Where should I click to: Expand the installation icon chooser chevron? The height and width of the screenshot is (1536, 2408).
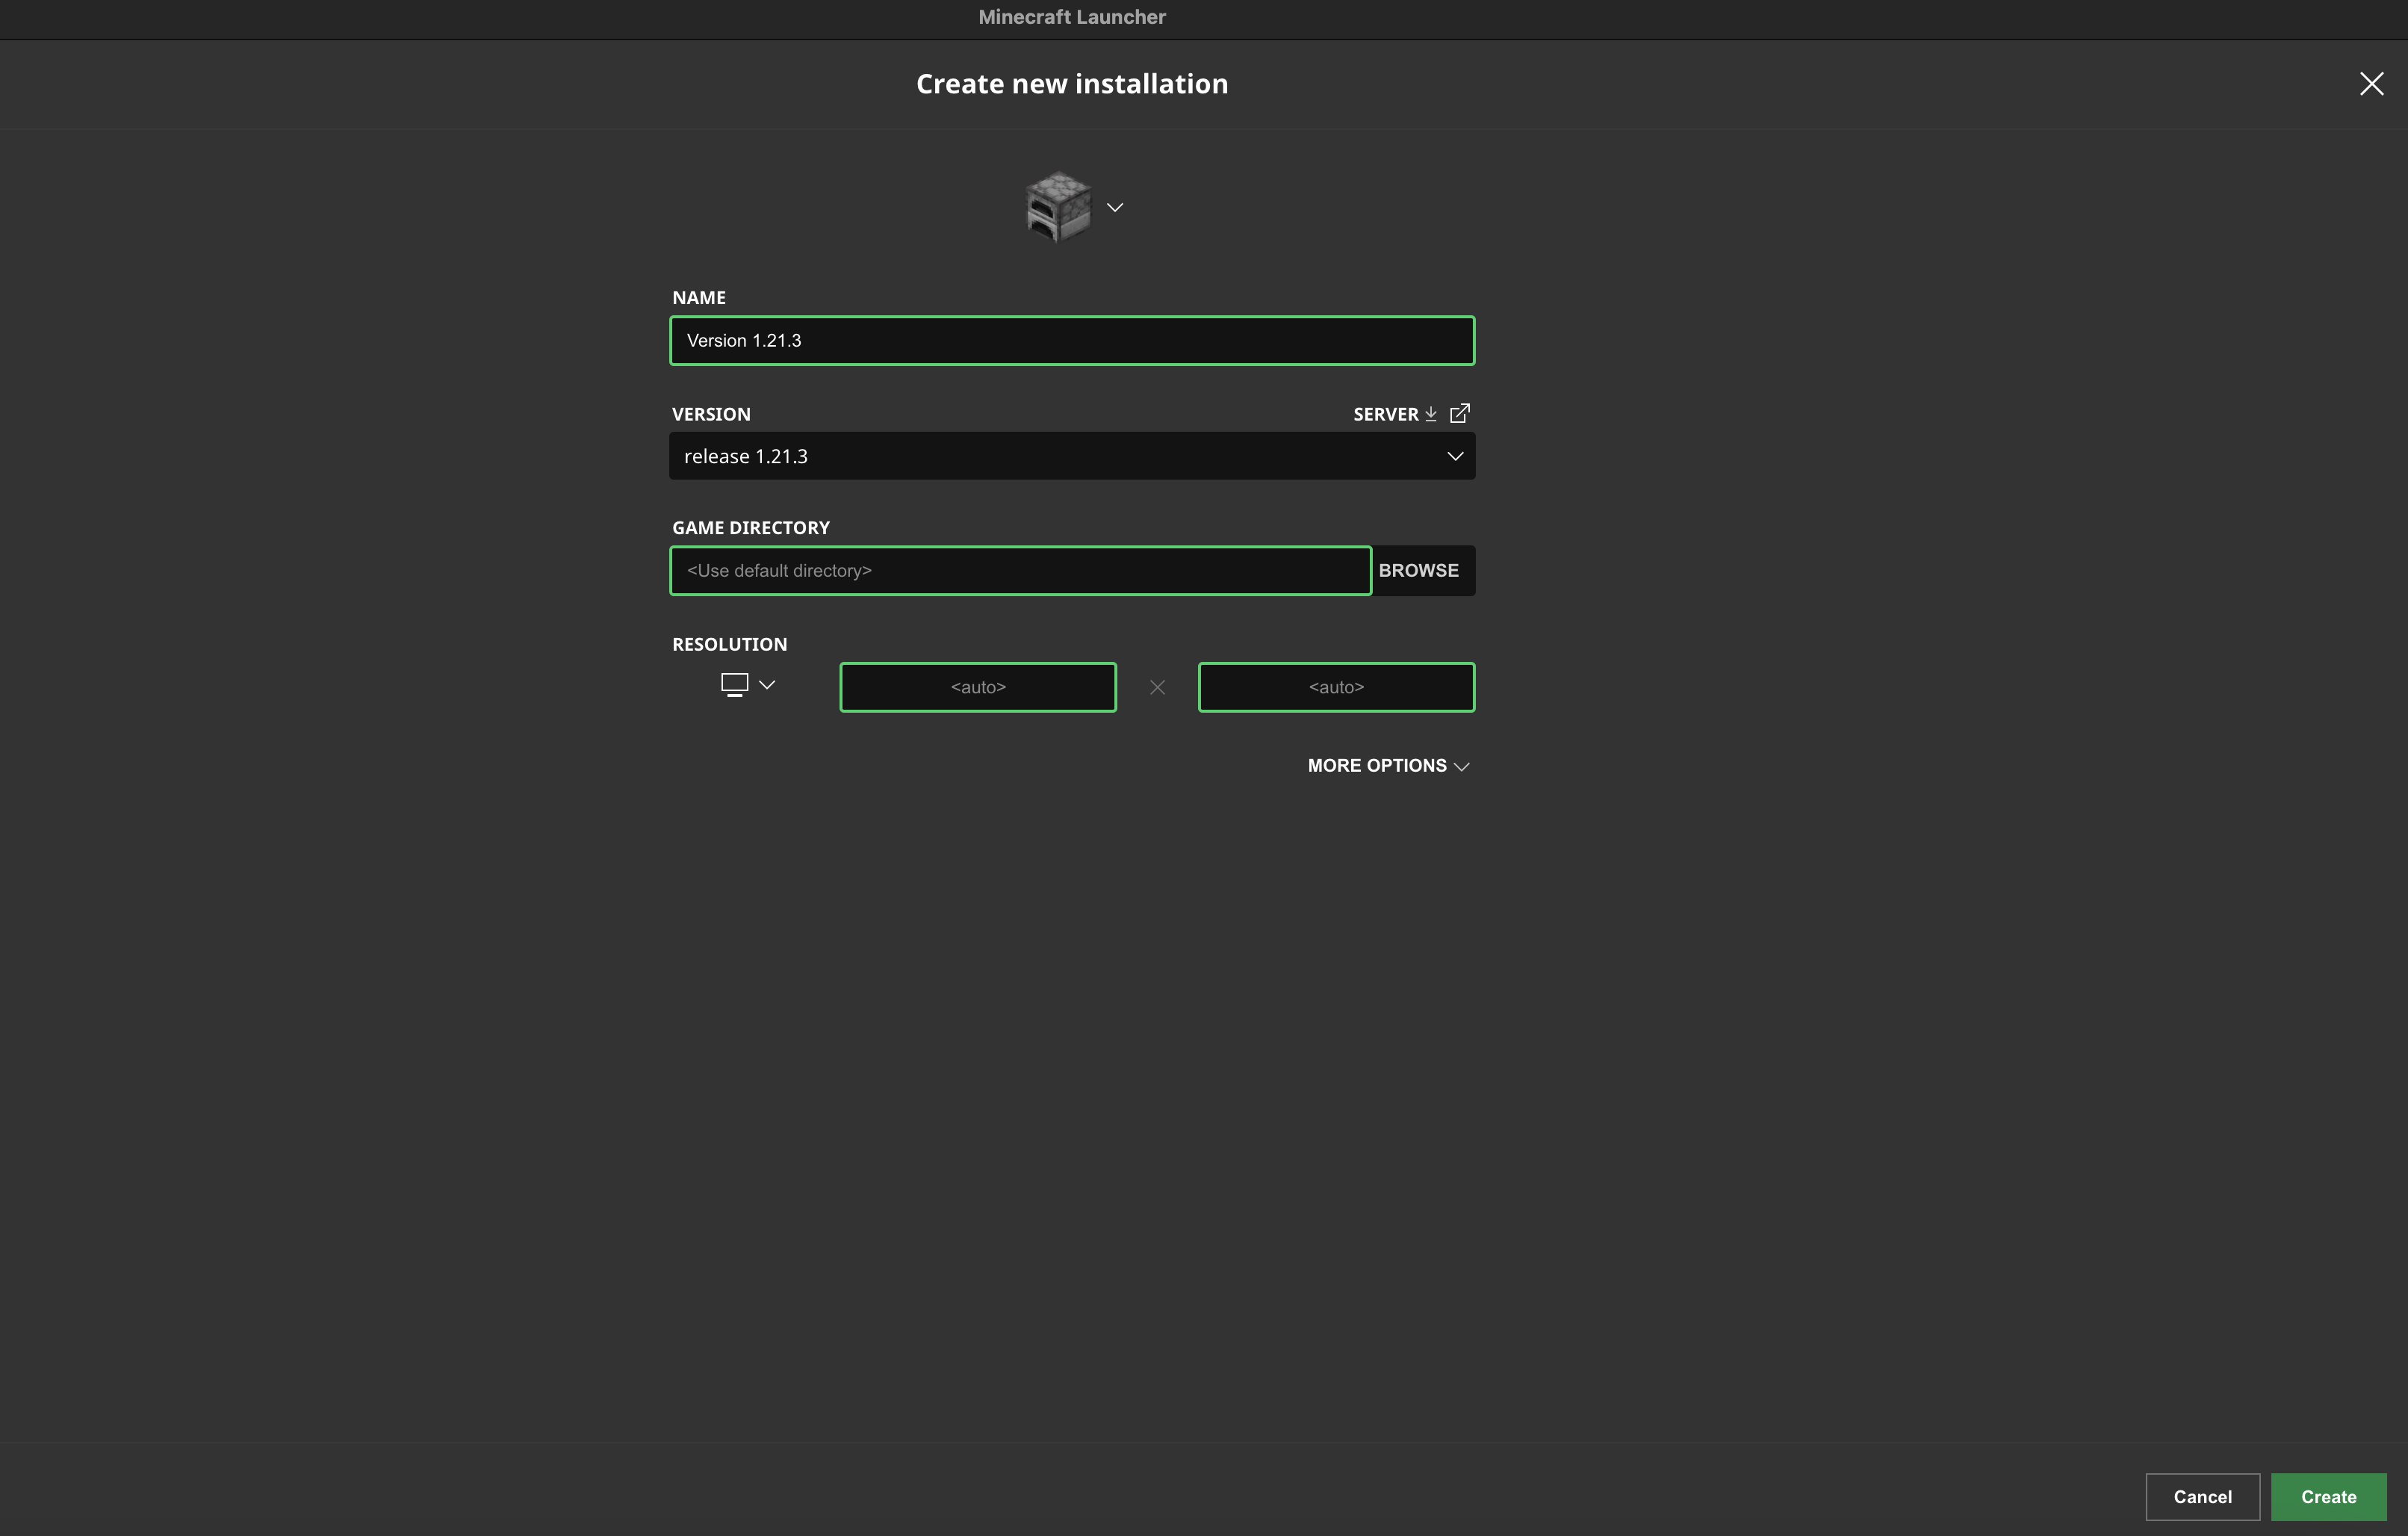click(1115, 207)
